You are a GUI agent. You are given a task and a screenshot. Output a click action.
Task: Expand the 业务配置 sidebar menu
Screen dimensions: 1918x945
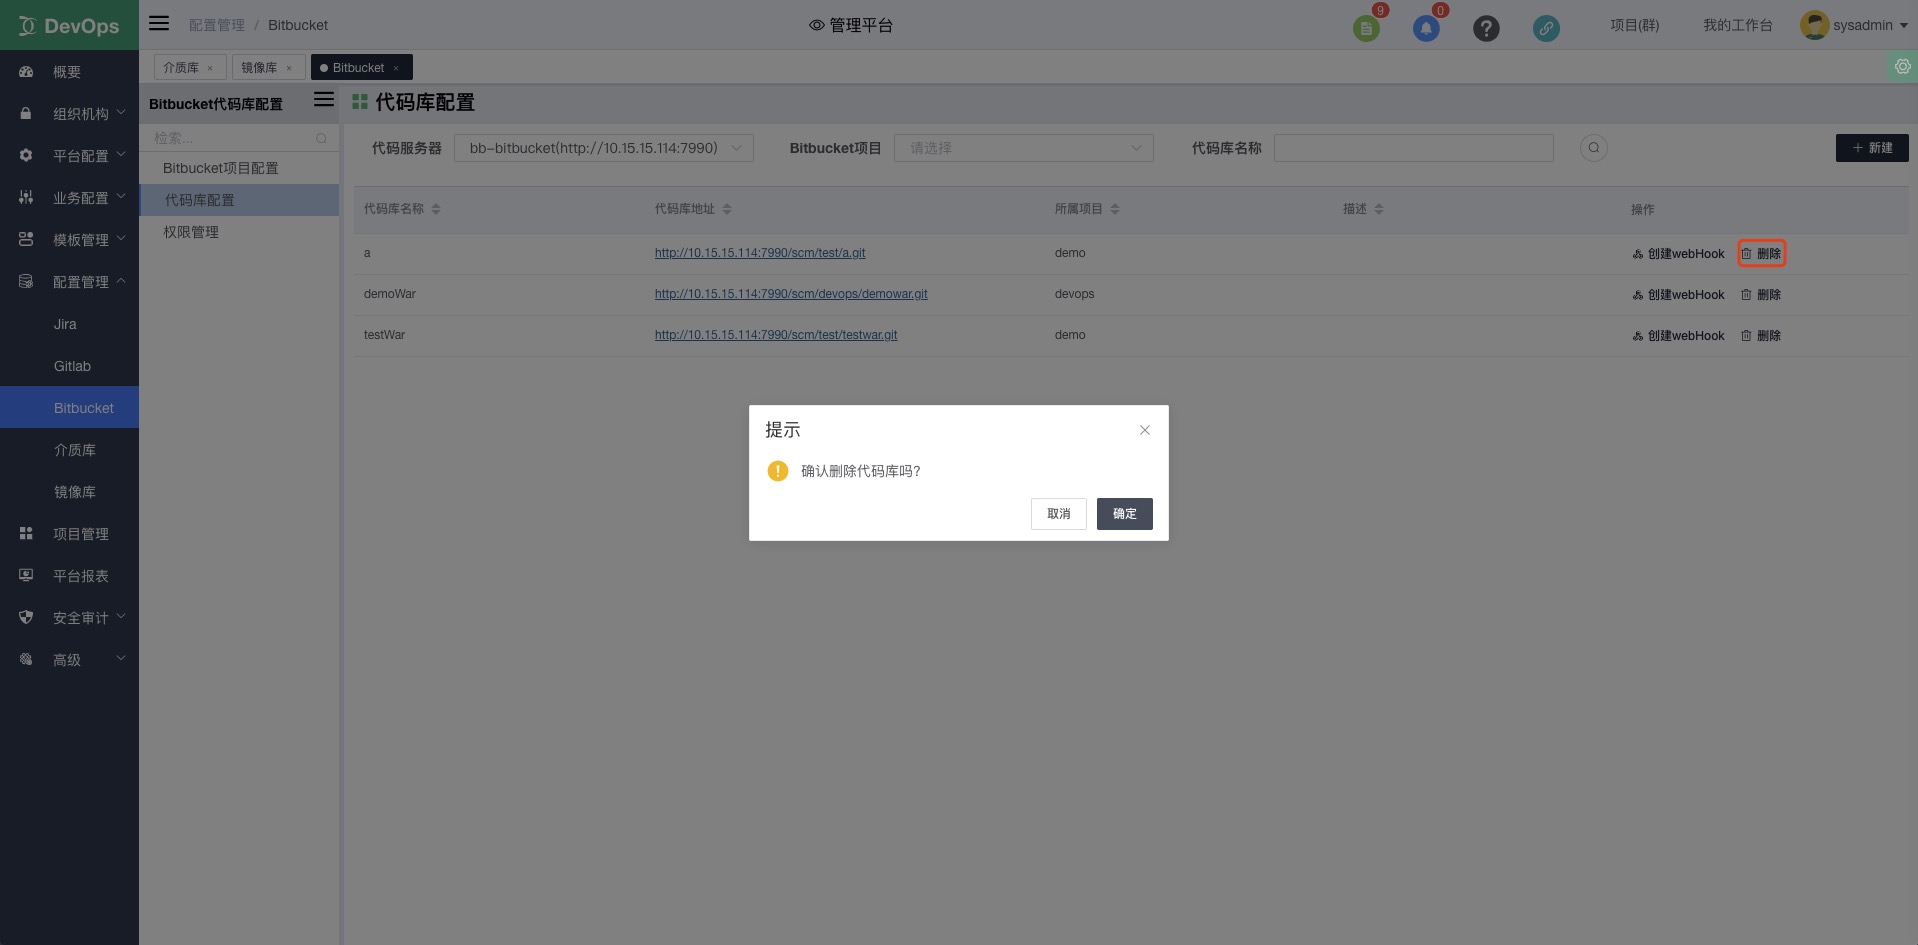point(69,198)
